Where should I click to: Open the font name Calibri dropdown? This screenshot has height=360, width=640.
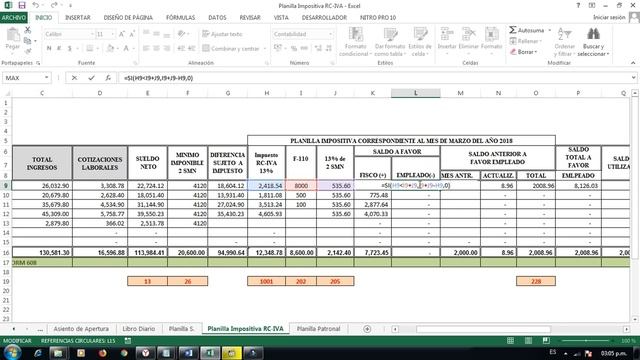(x=92, y=34)
